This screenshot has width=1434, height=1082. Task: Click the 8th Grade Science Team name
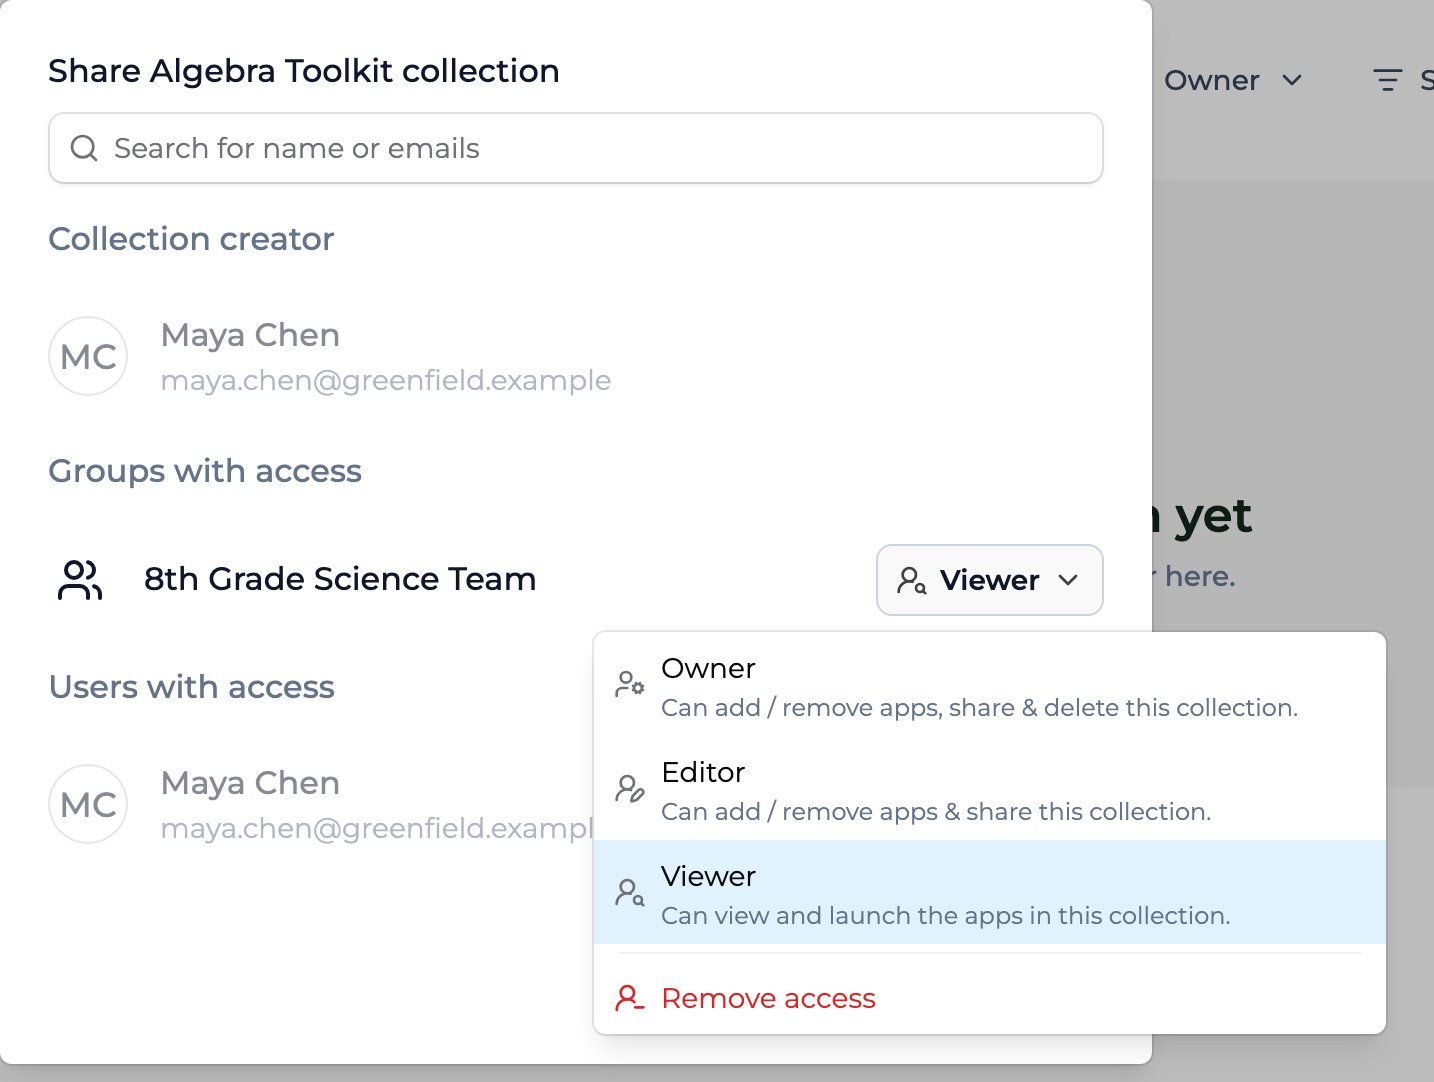tap(340, 579)
